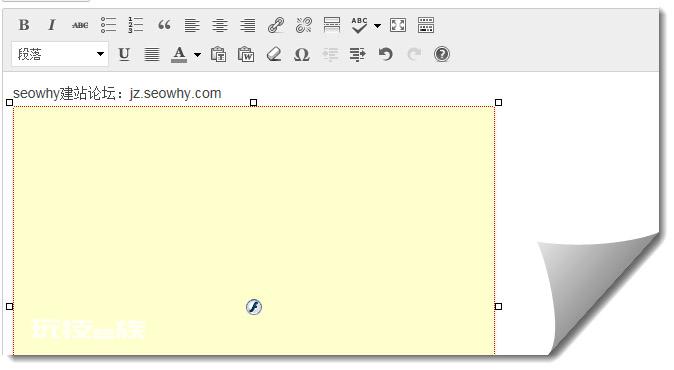674x370 pixels.
Task: Open the editor help
Action: tap(441, 54)
